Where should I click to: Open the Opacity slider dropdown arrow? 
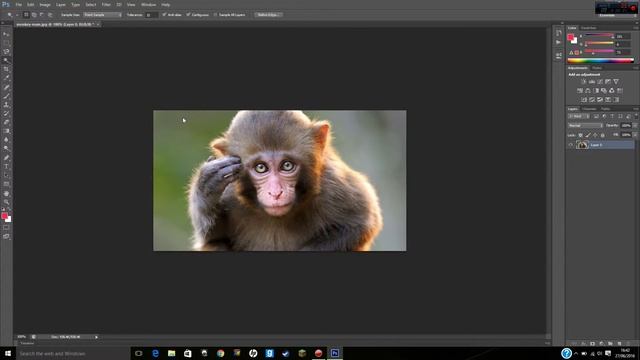click(635, 126)
